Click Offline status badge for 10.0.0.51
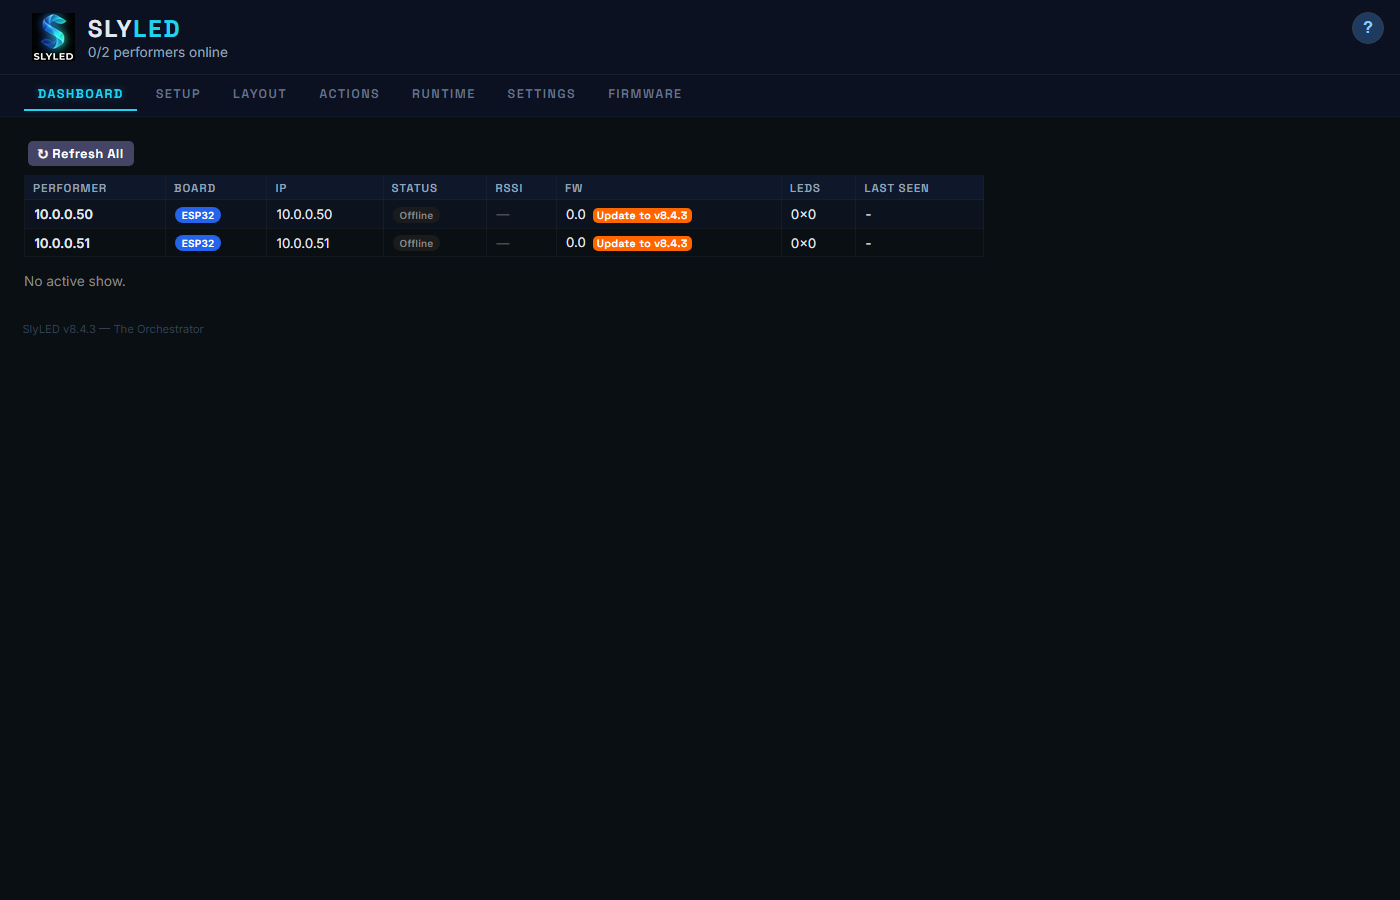The image size is (1400, 900). click(x=416, y=243)
